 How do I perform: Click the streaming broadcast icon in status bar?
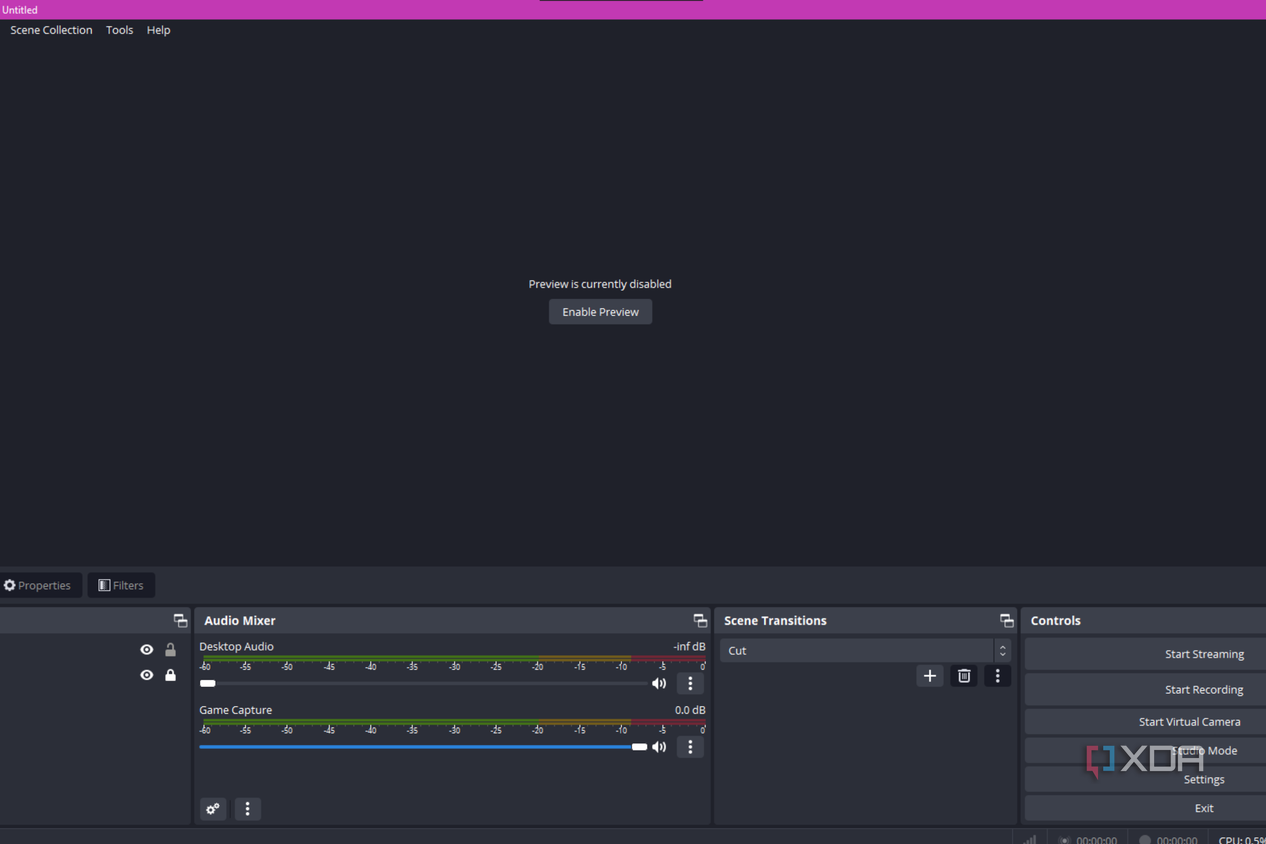pyautogui.click(x=1065, y=840)
